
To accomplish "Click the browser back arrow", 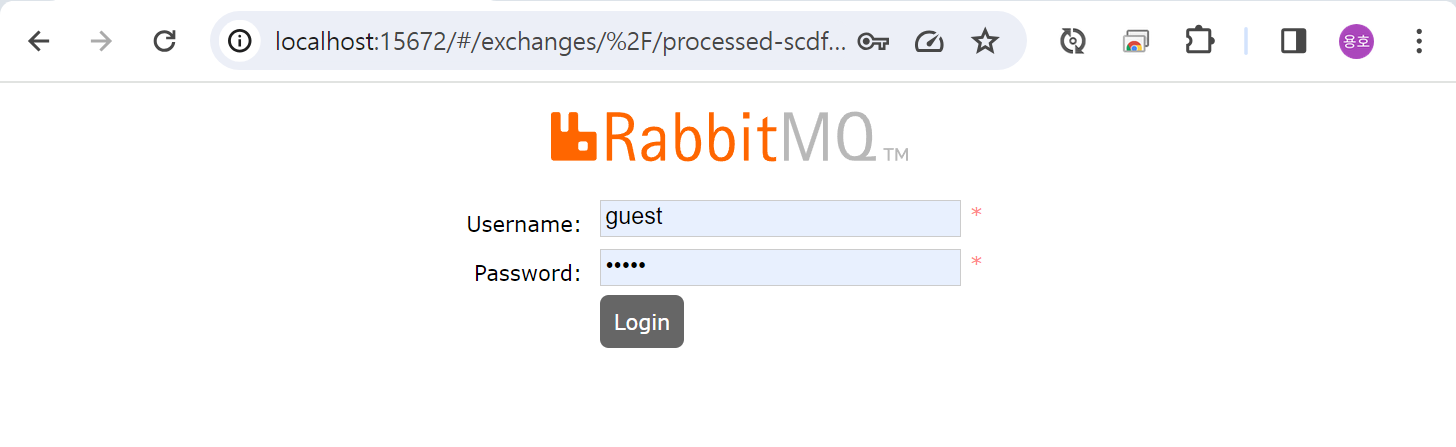I will [x=38, y=41].
